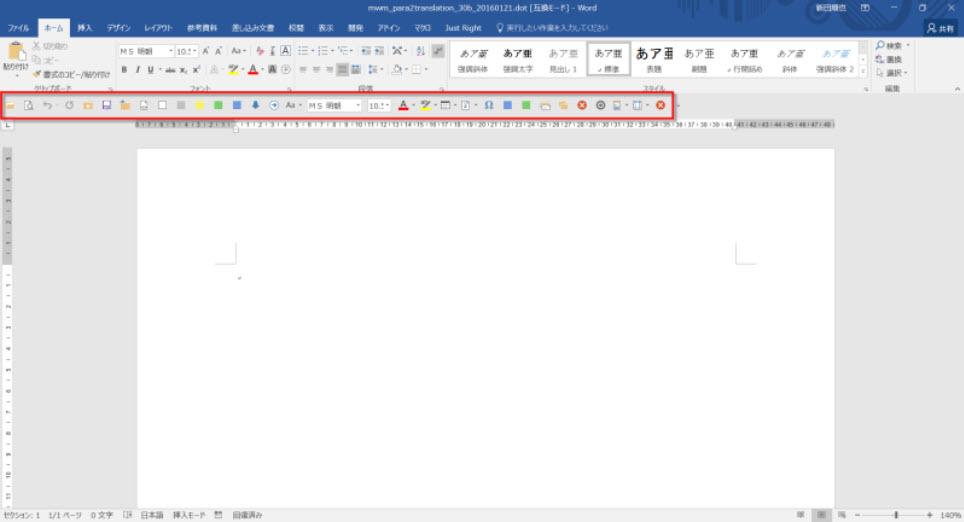964x522 pixels.
Task: Open the 挿入 (Insert) ribbon tab
Action: click(85, 28)
